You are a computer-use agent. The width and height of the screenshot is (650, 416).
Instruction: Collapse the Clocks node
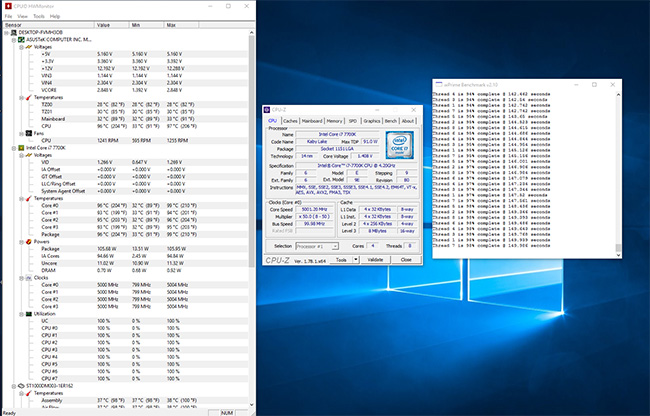point(21,278)
